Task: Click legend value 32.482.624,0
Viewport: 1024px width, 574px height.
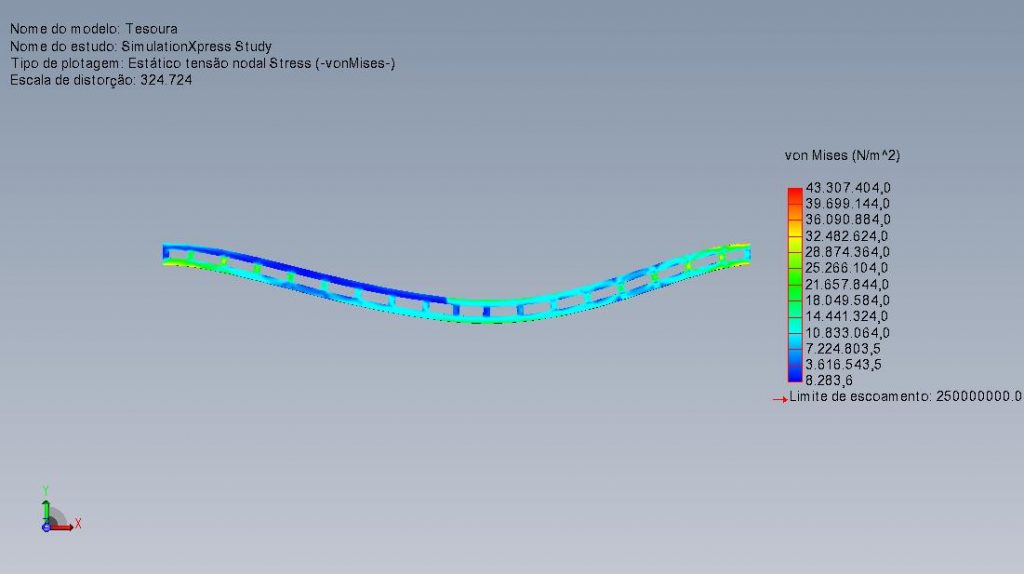Action: pos(848,236)
